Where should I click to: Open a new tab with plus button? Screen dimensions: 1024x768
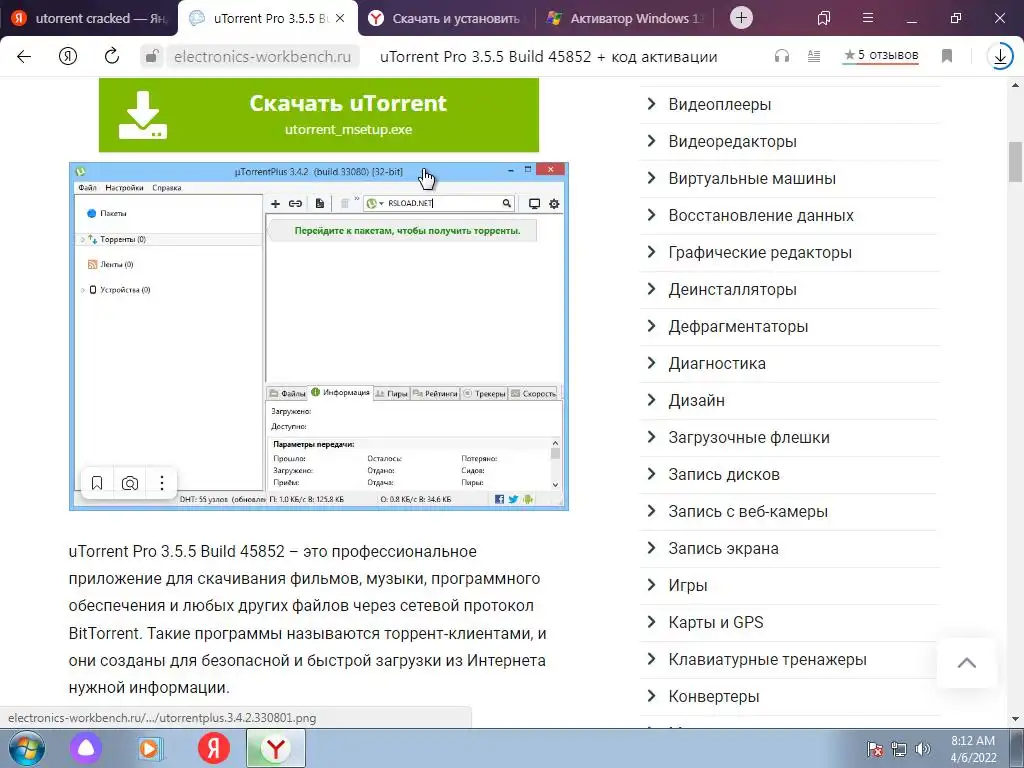(741, 18)
